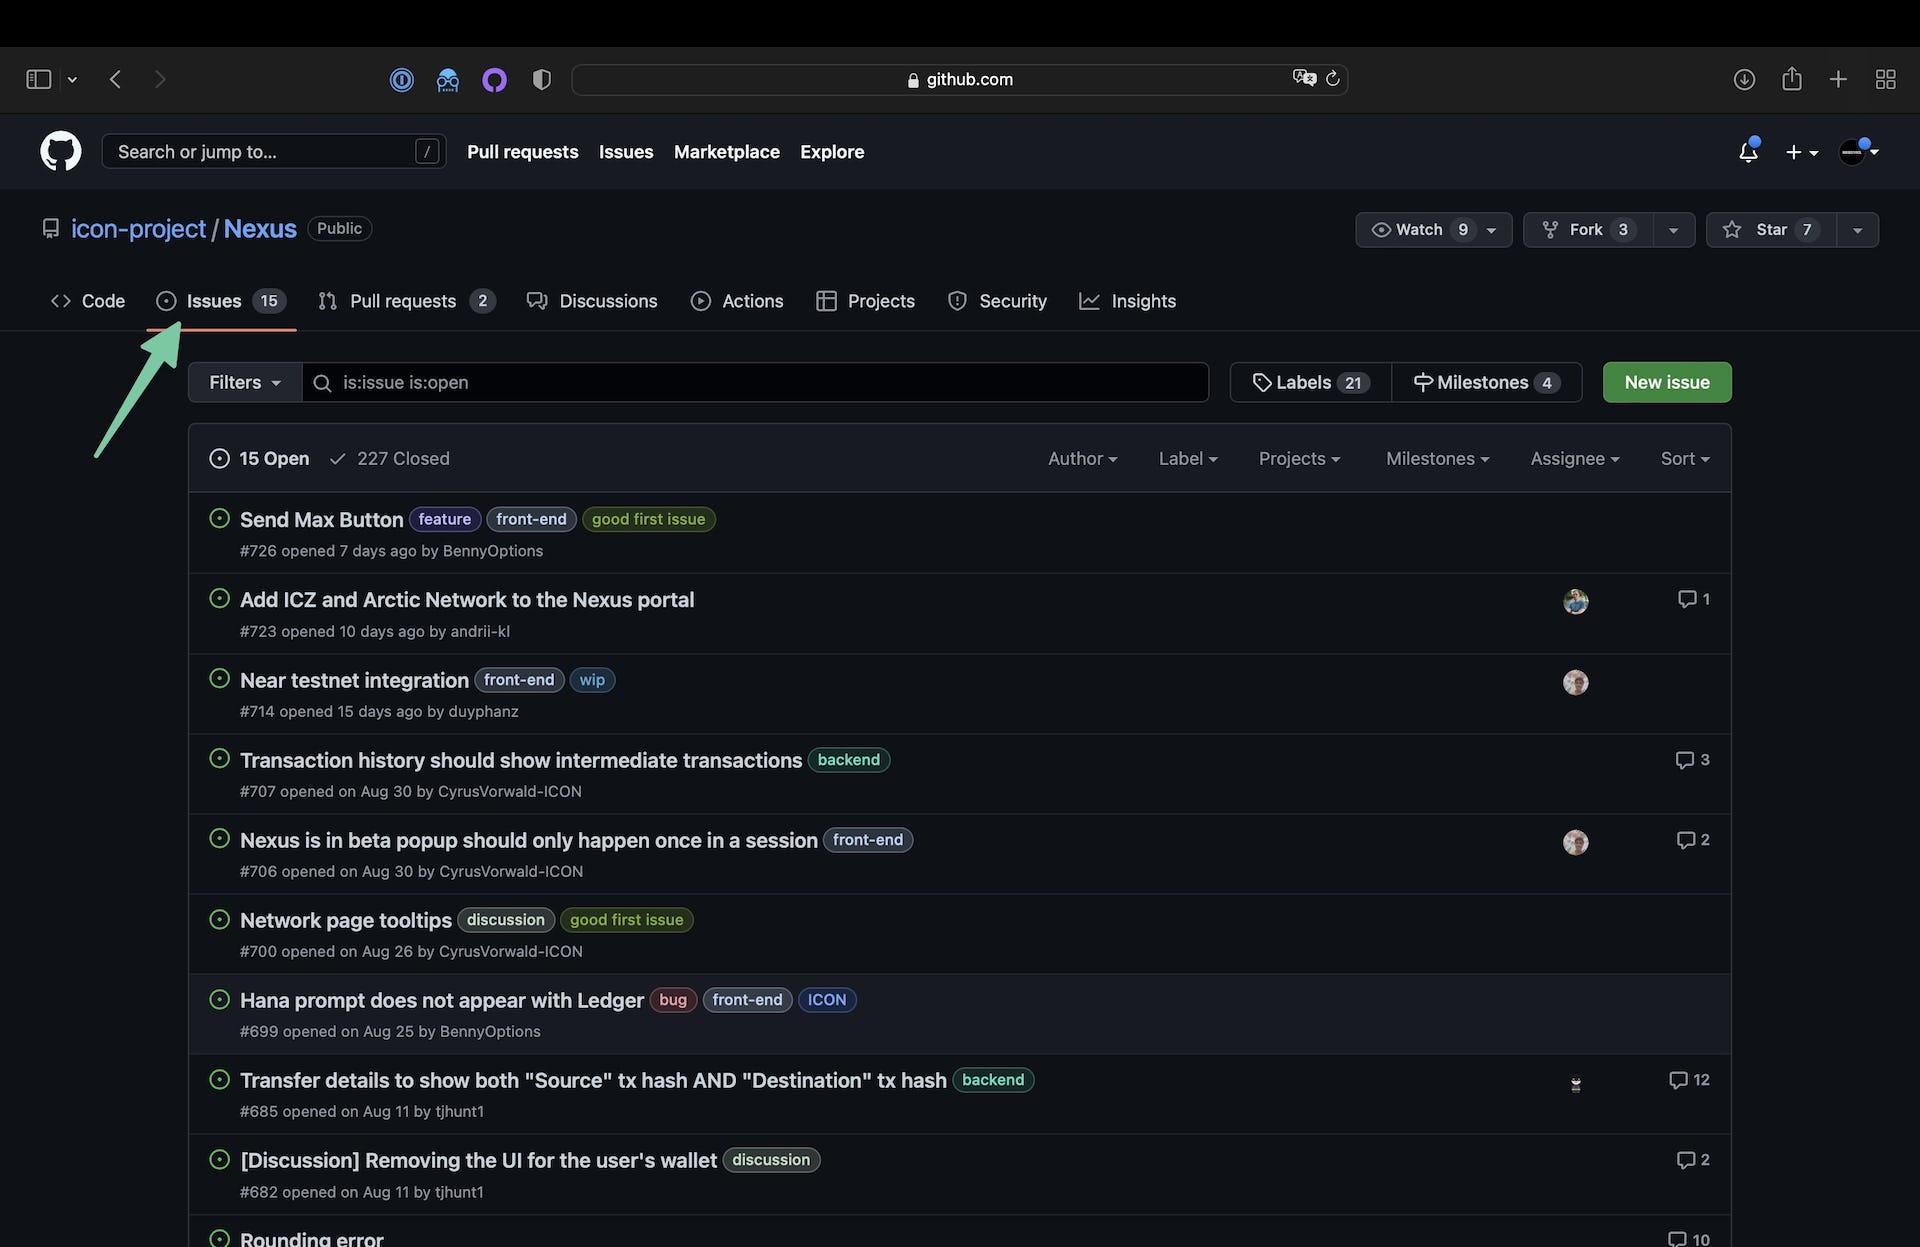Open the purple GitHub extension icon
This screenshot has width=1920, height=1247.
tap(495, 79)
